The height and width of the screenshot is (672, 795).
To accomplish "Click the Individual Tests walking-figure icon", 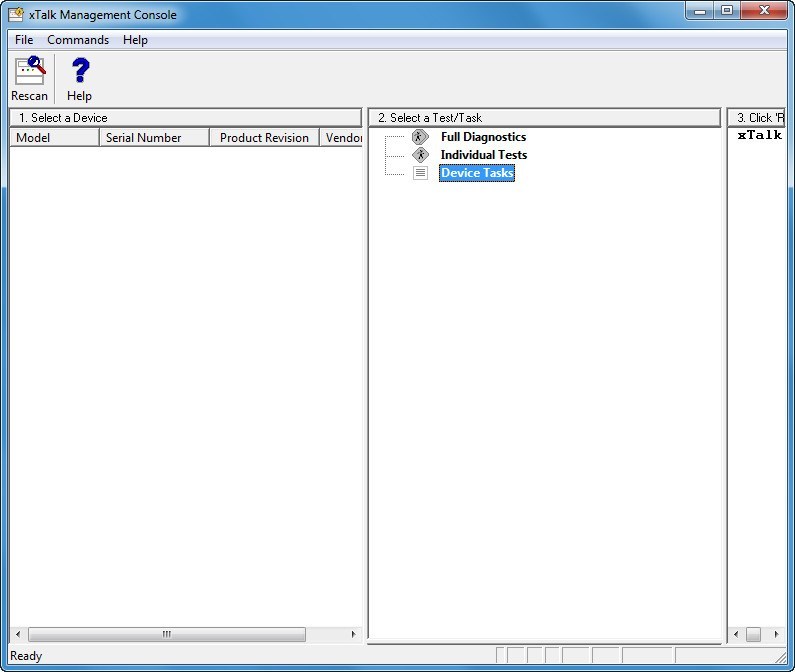I will 420,155.
